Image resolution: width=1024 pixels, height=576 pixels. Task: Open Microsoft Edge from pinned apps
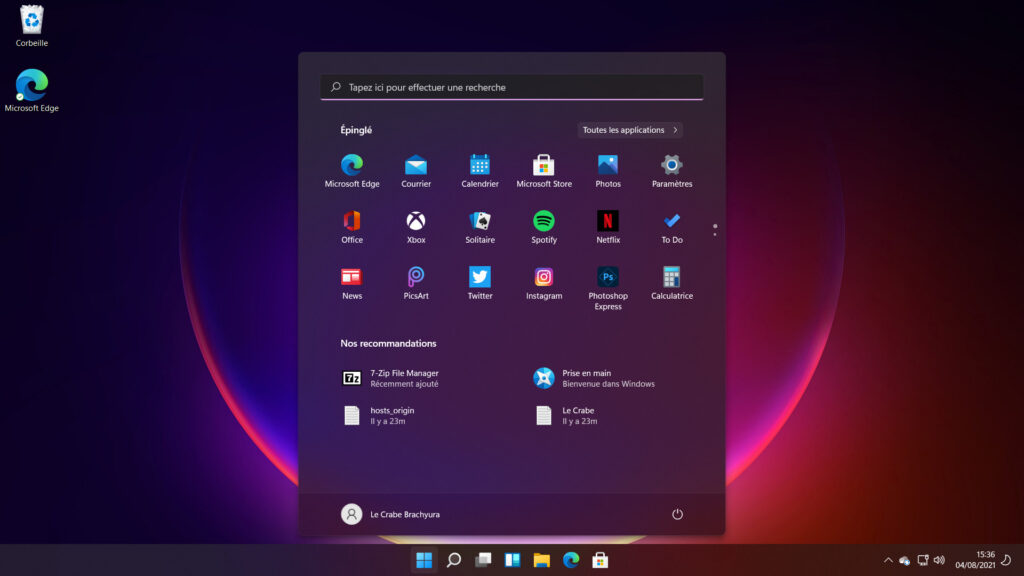352,171
